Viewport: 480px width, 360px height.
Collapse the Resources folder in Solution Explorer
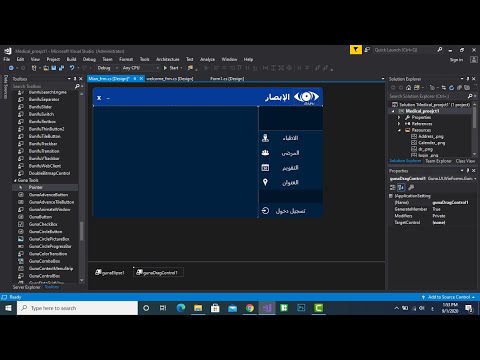pyautogui.click(x=399, y=130)
